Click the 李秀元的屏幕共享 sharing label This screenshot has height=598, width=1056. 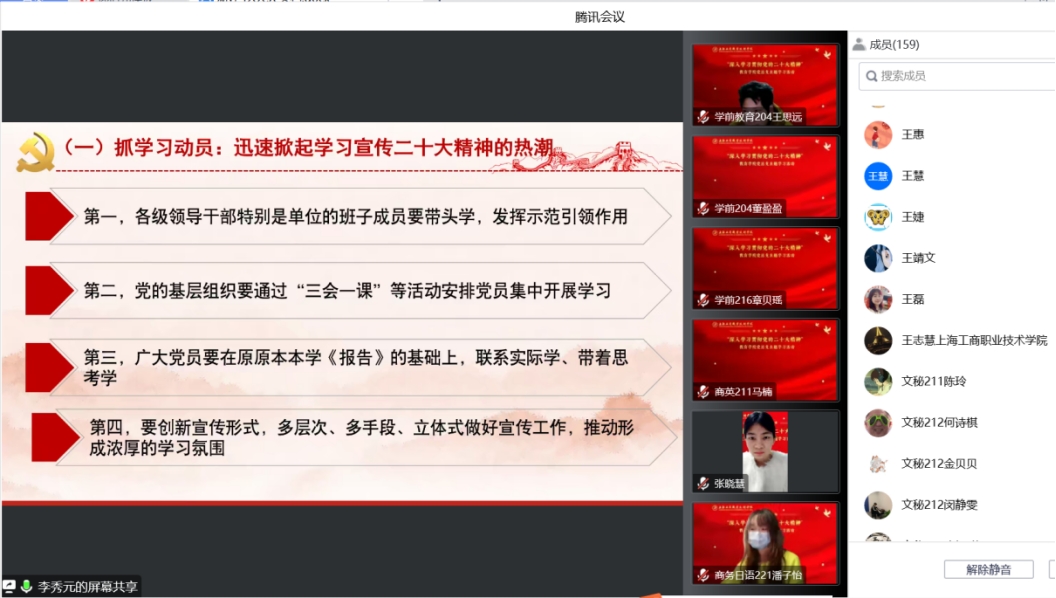(88, 587)
